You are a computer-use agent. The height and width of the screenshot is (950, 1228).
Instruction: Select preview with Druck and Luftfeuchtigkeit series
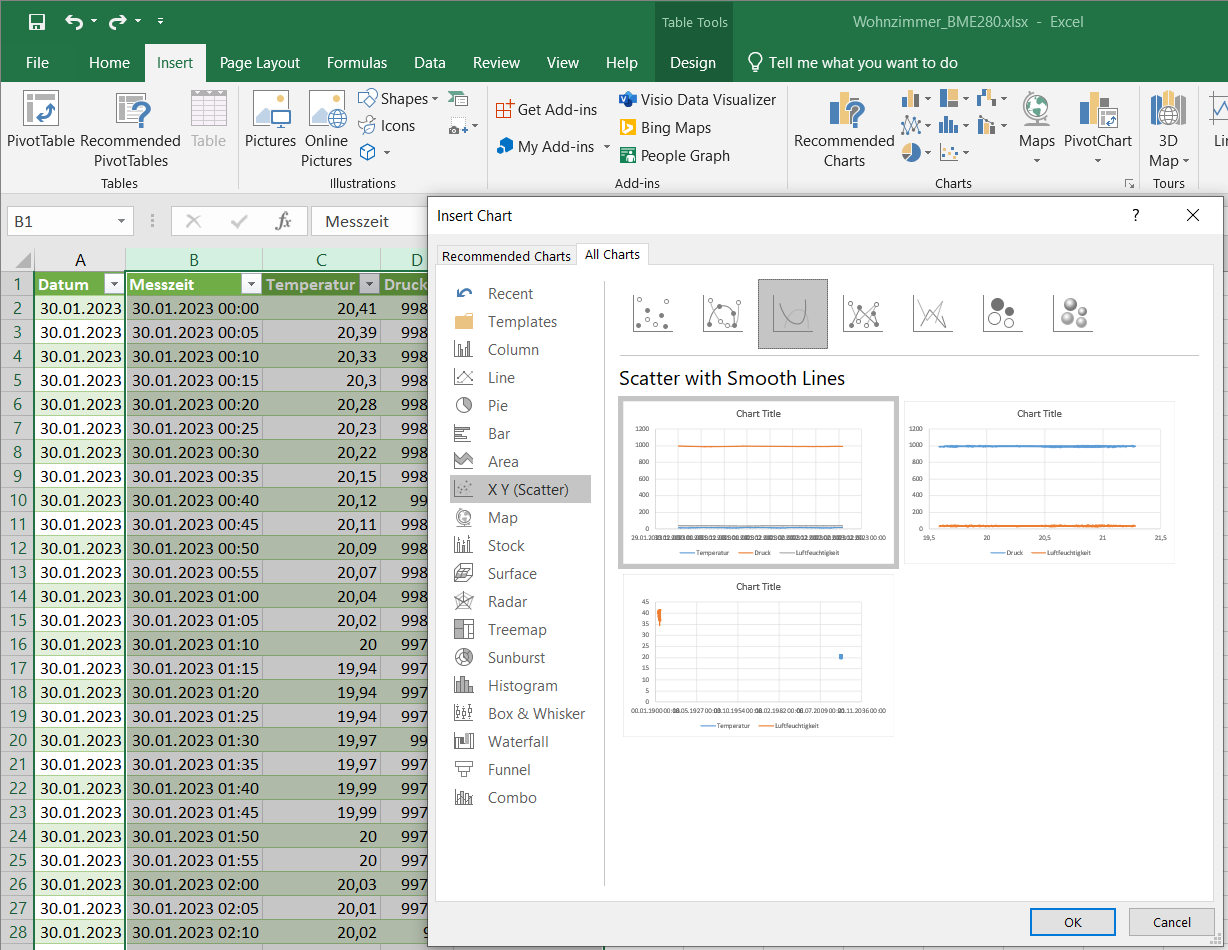pos(1040,482)
